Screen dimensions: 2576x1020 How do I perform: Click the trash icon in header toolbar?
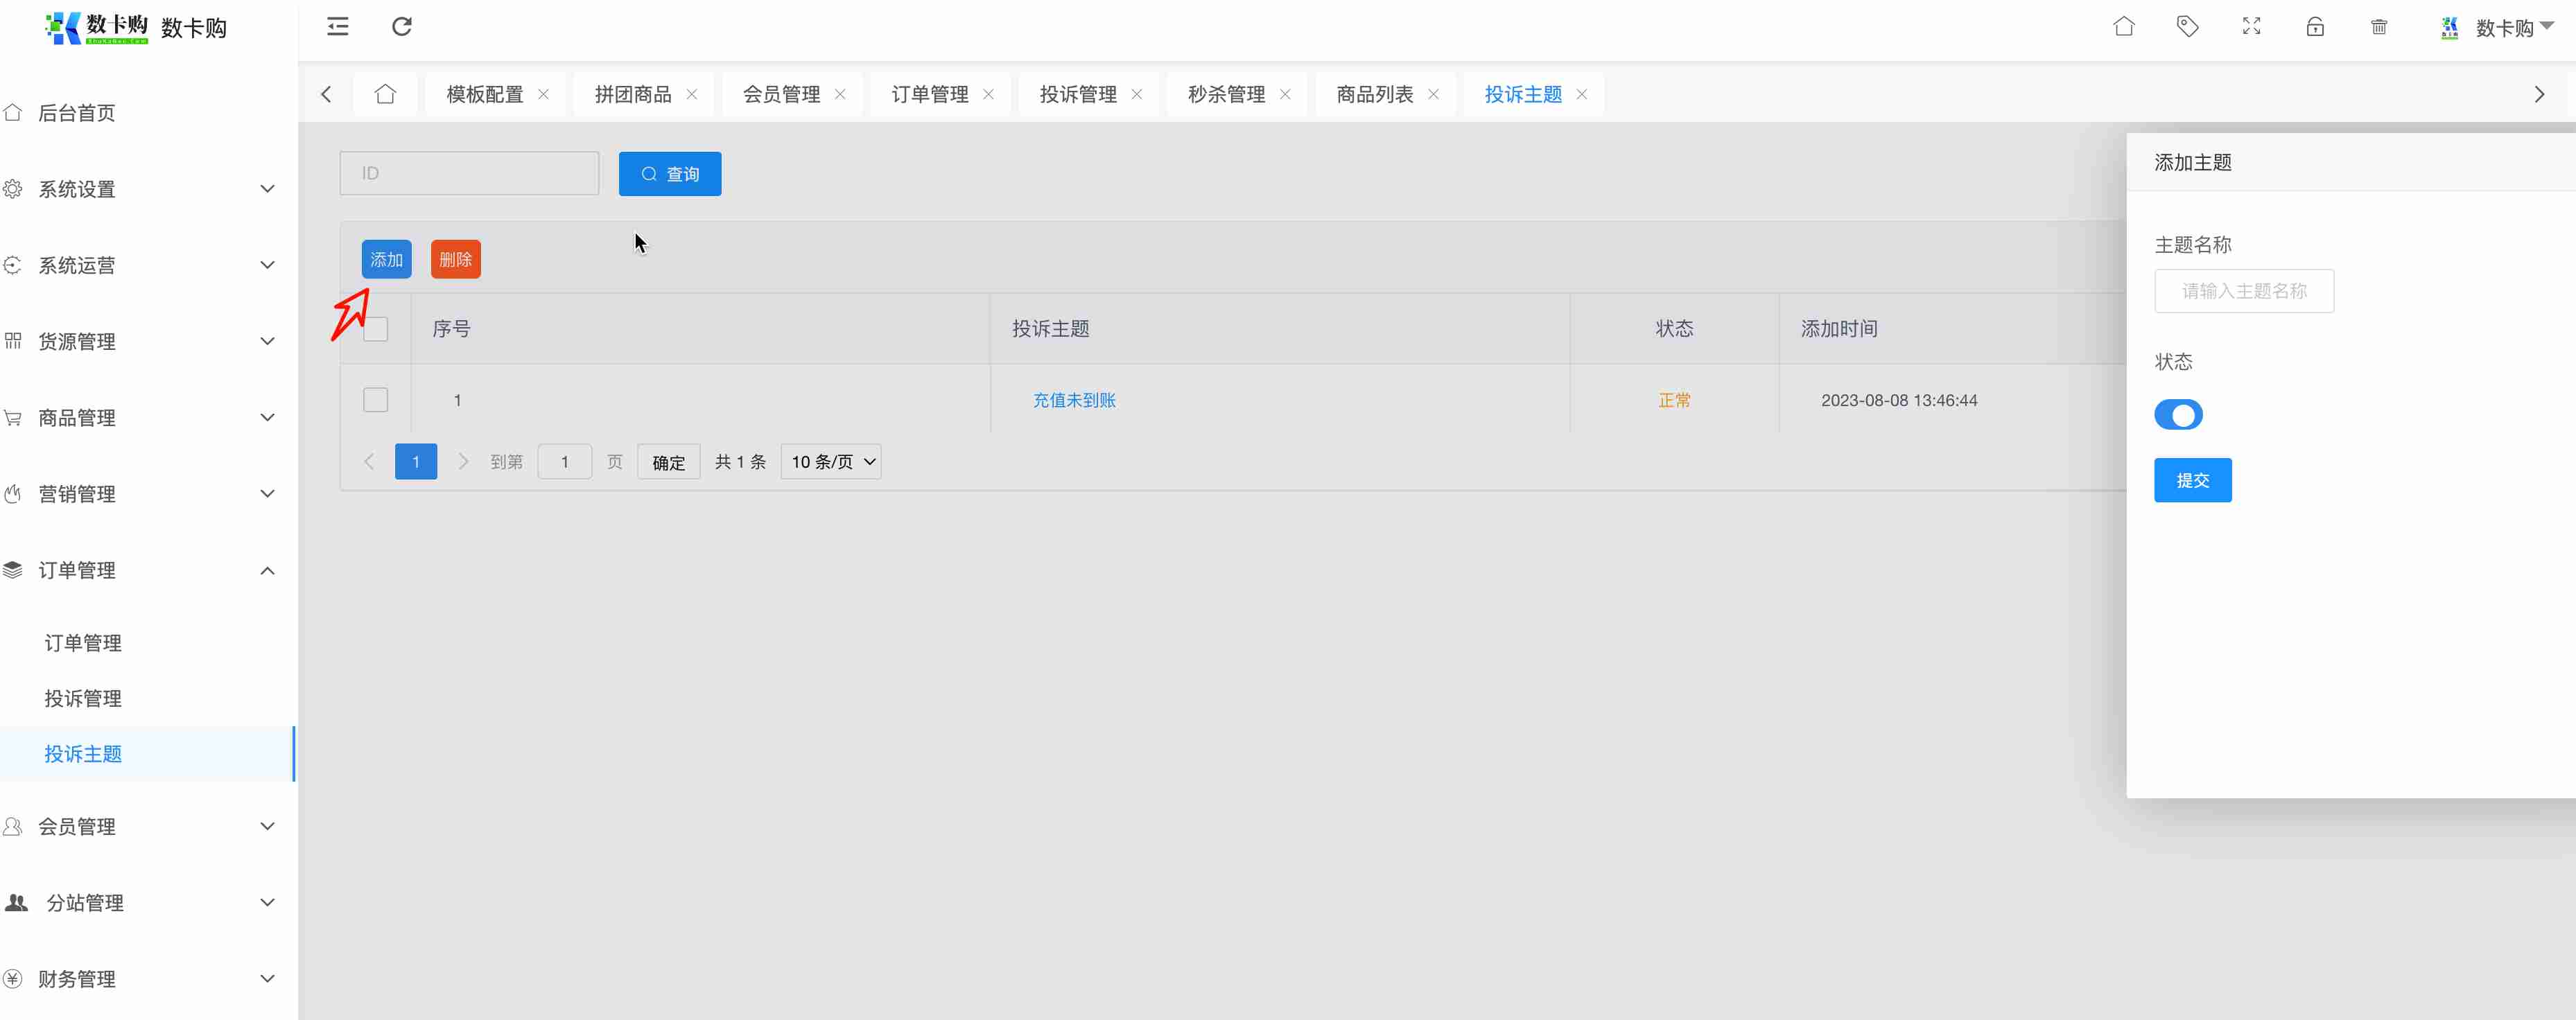click(x=2379, y=27)
